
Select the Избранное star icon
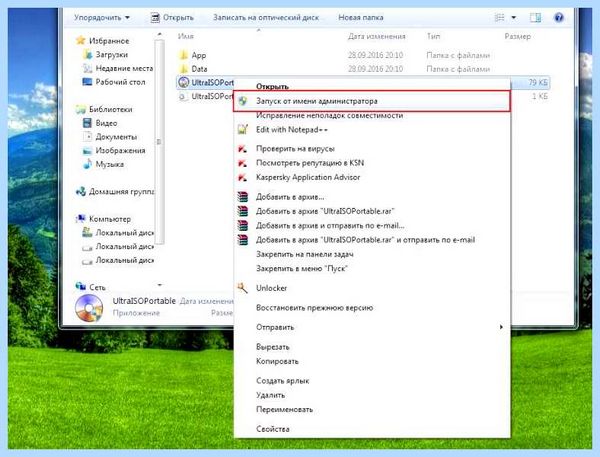80,40
